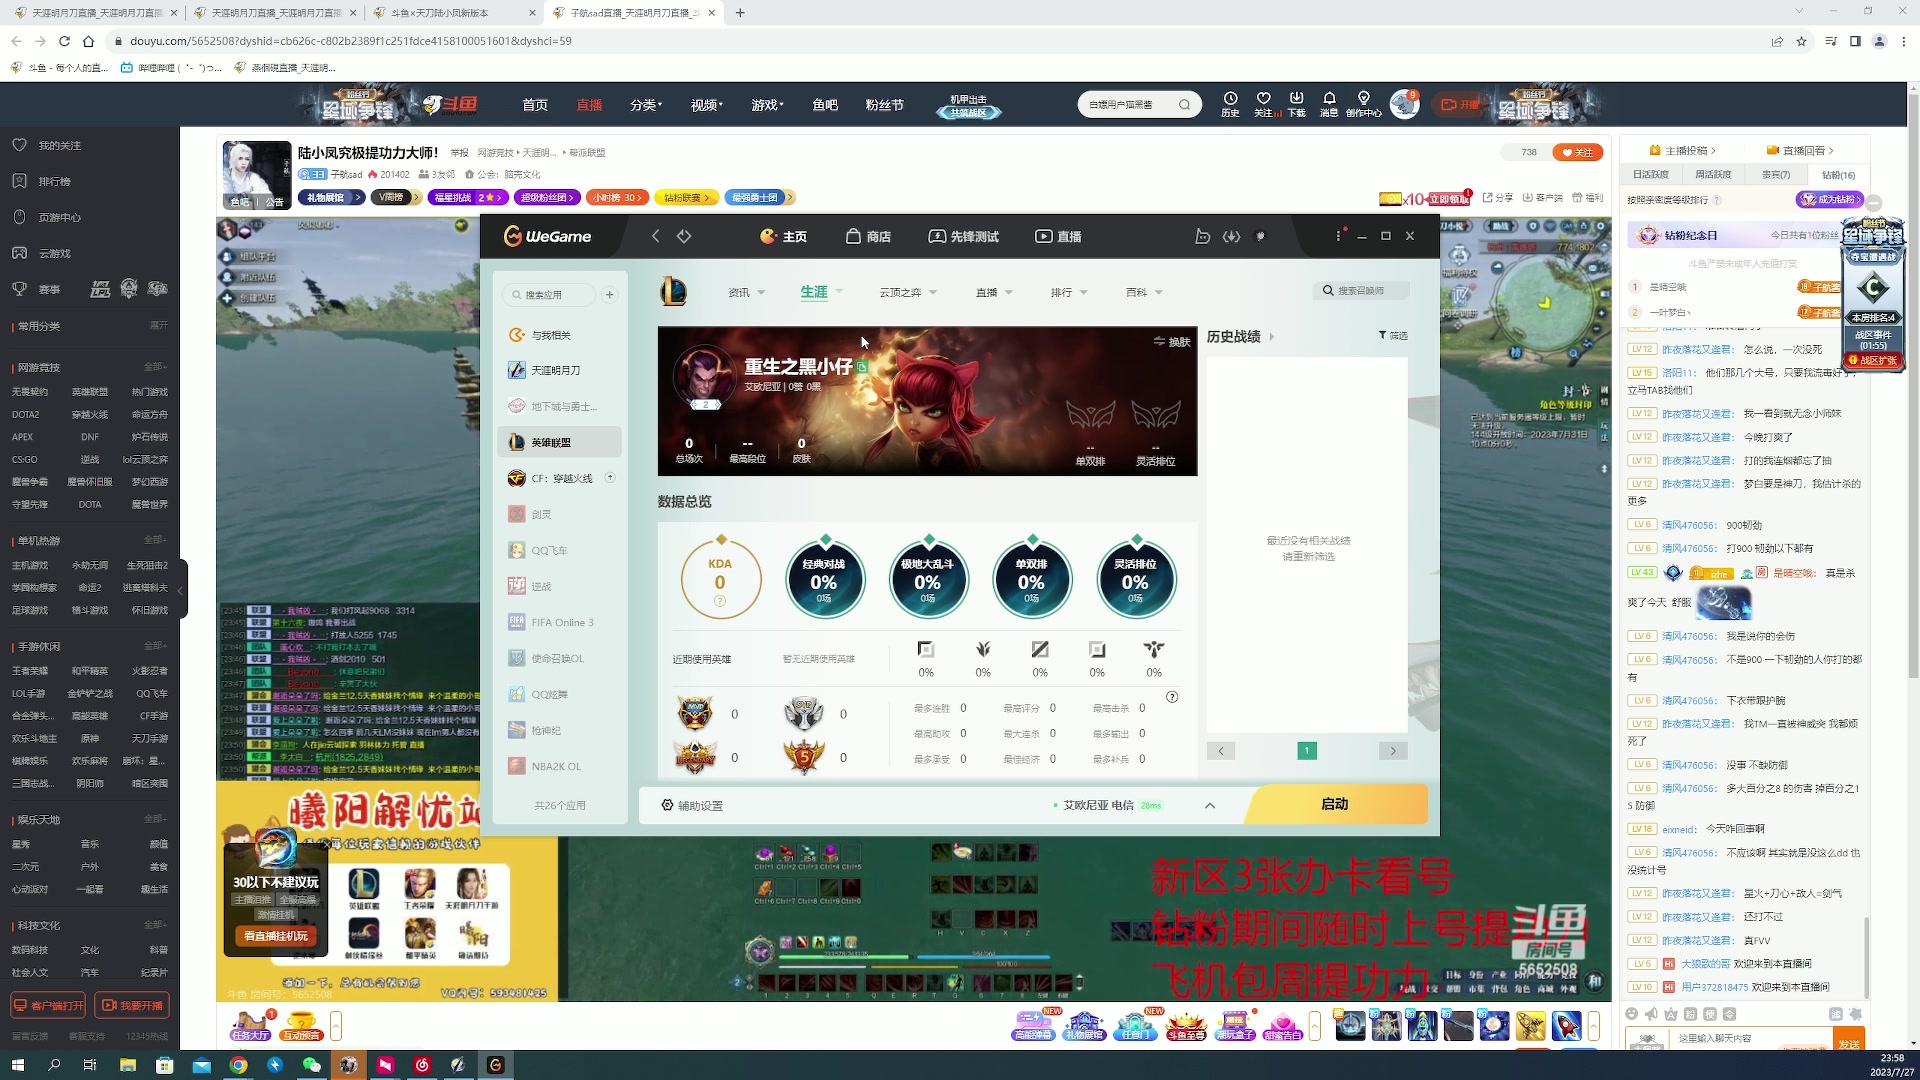1920x1080 pixels.
Task: Expand the 资讯 dropdown menu
Action: 748,292
